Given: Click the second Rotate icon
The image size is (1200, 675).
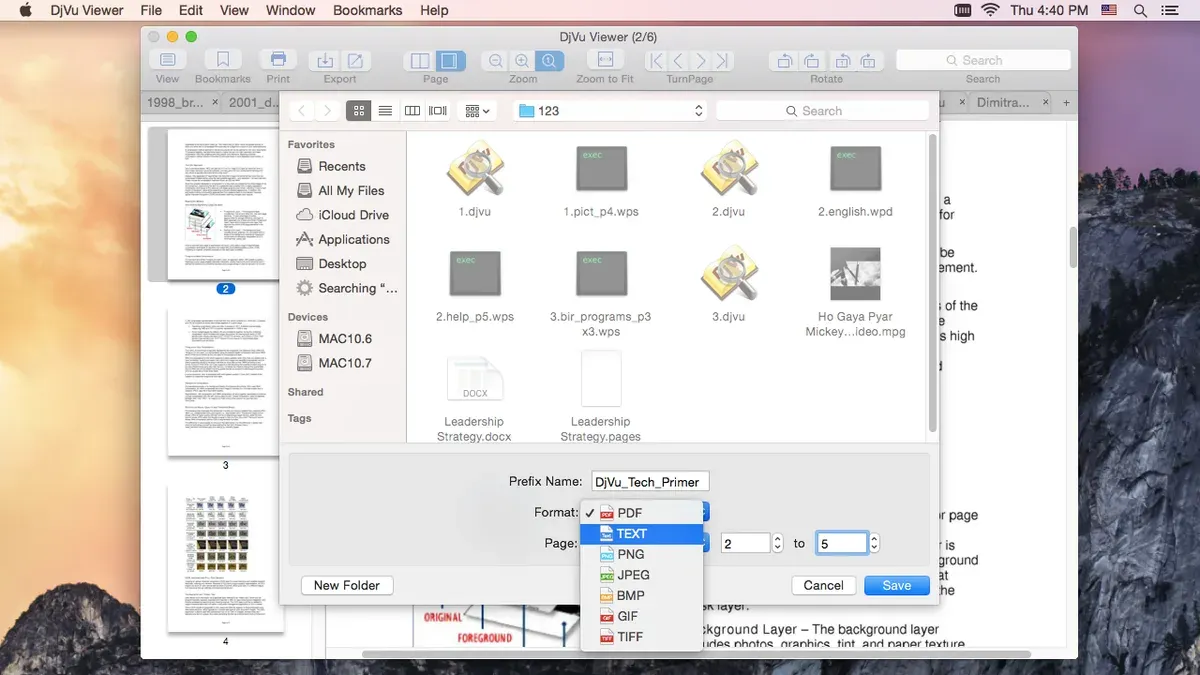Looking at the screenshot, I should [x=812, y=61].
